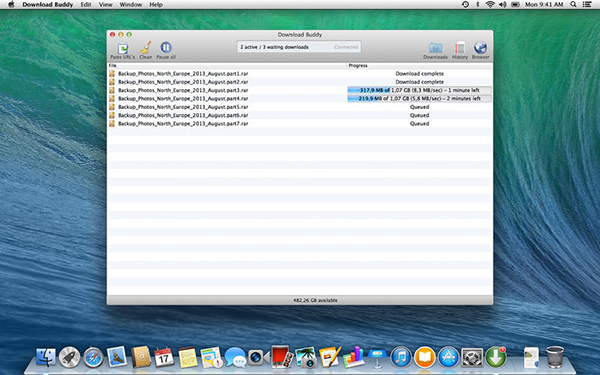This screenshot has width=600, height=375.
Task: Click the green Download Buddy dock icon
Action: pyautogui.click(x=496, y=357)
